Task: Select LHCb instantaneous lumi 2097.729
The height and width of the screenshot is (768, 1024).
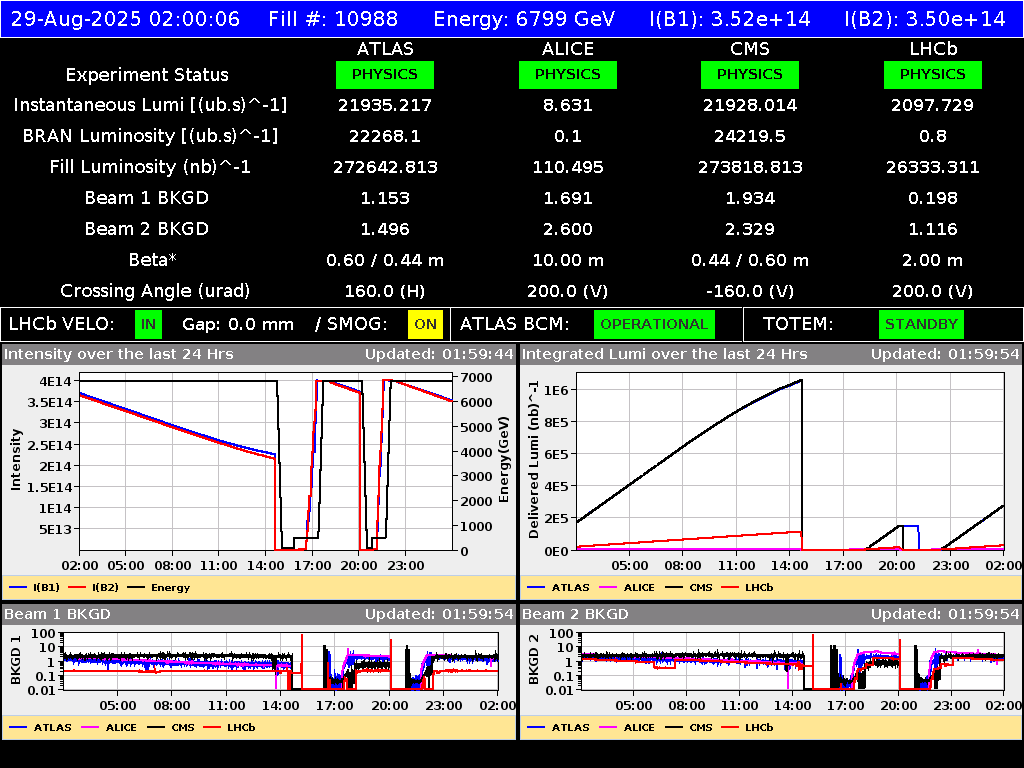Action: point(933,105)
